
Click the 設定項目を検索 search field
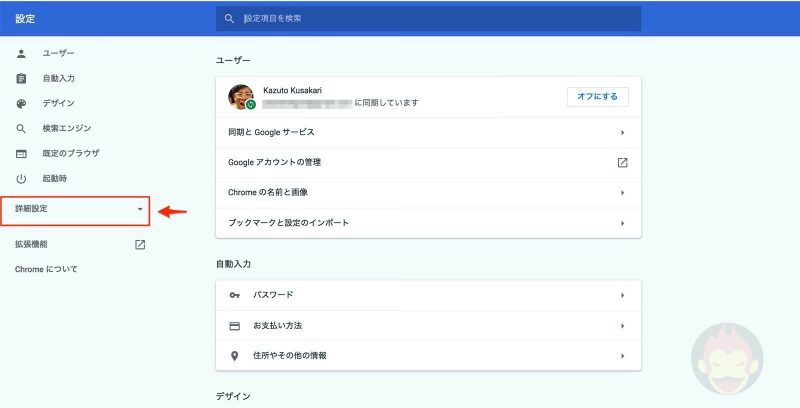pos(430,18)
